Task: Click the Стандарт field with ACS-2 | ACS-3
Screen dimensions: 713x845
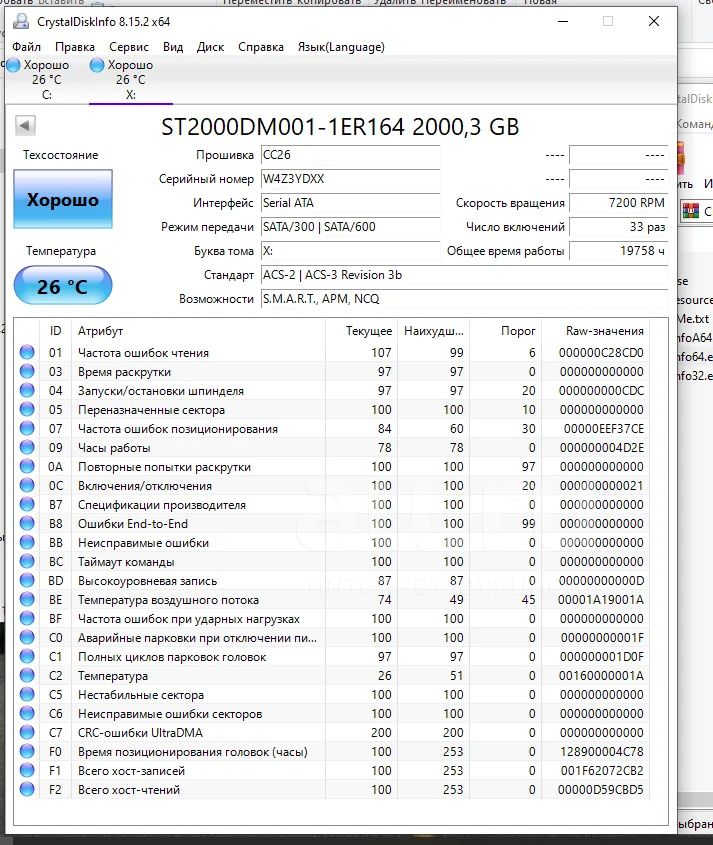Action: [x=465, y=275]
